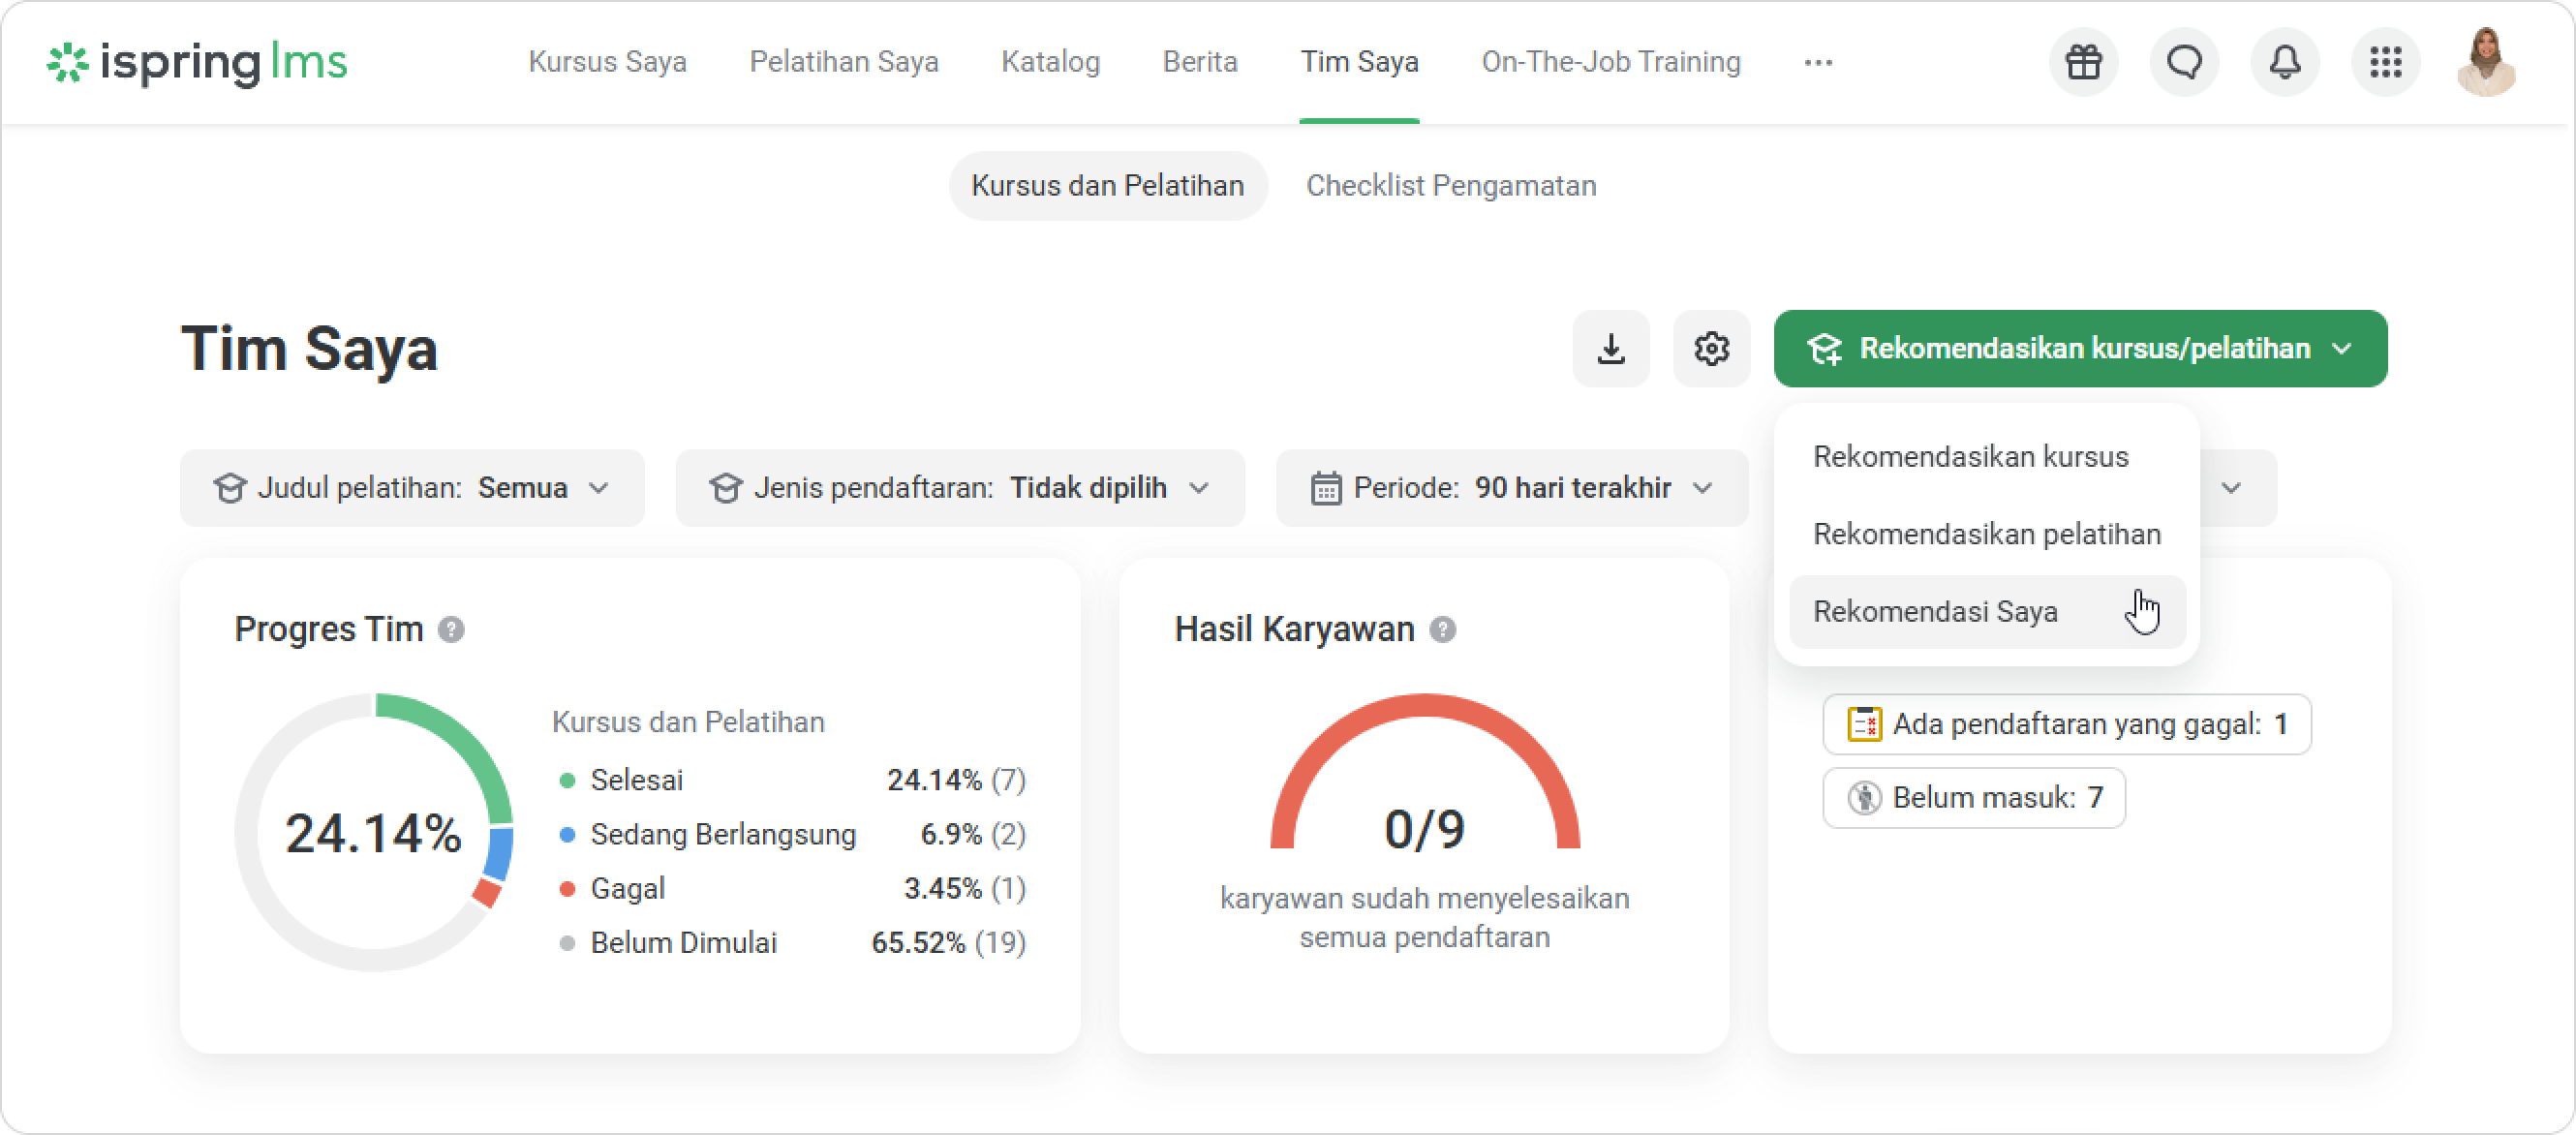Click the download report icon
The image size is (2576, 1135).
click(x=1610, y=349)
